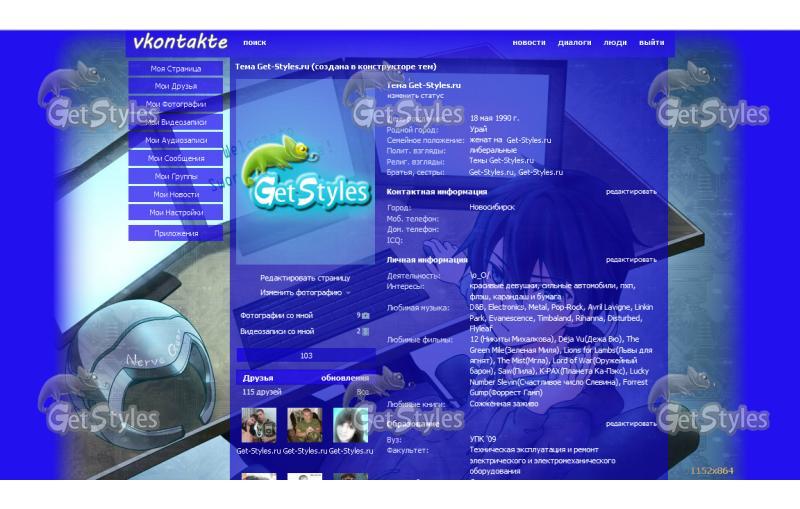Click the video icon beside Видеозаписи со мной
Screen dimensions: 800x509
coord(365,331)
